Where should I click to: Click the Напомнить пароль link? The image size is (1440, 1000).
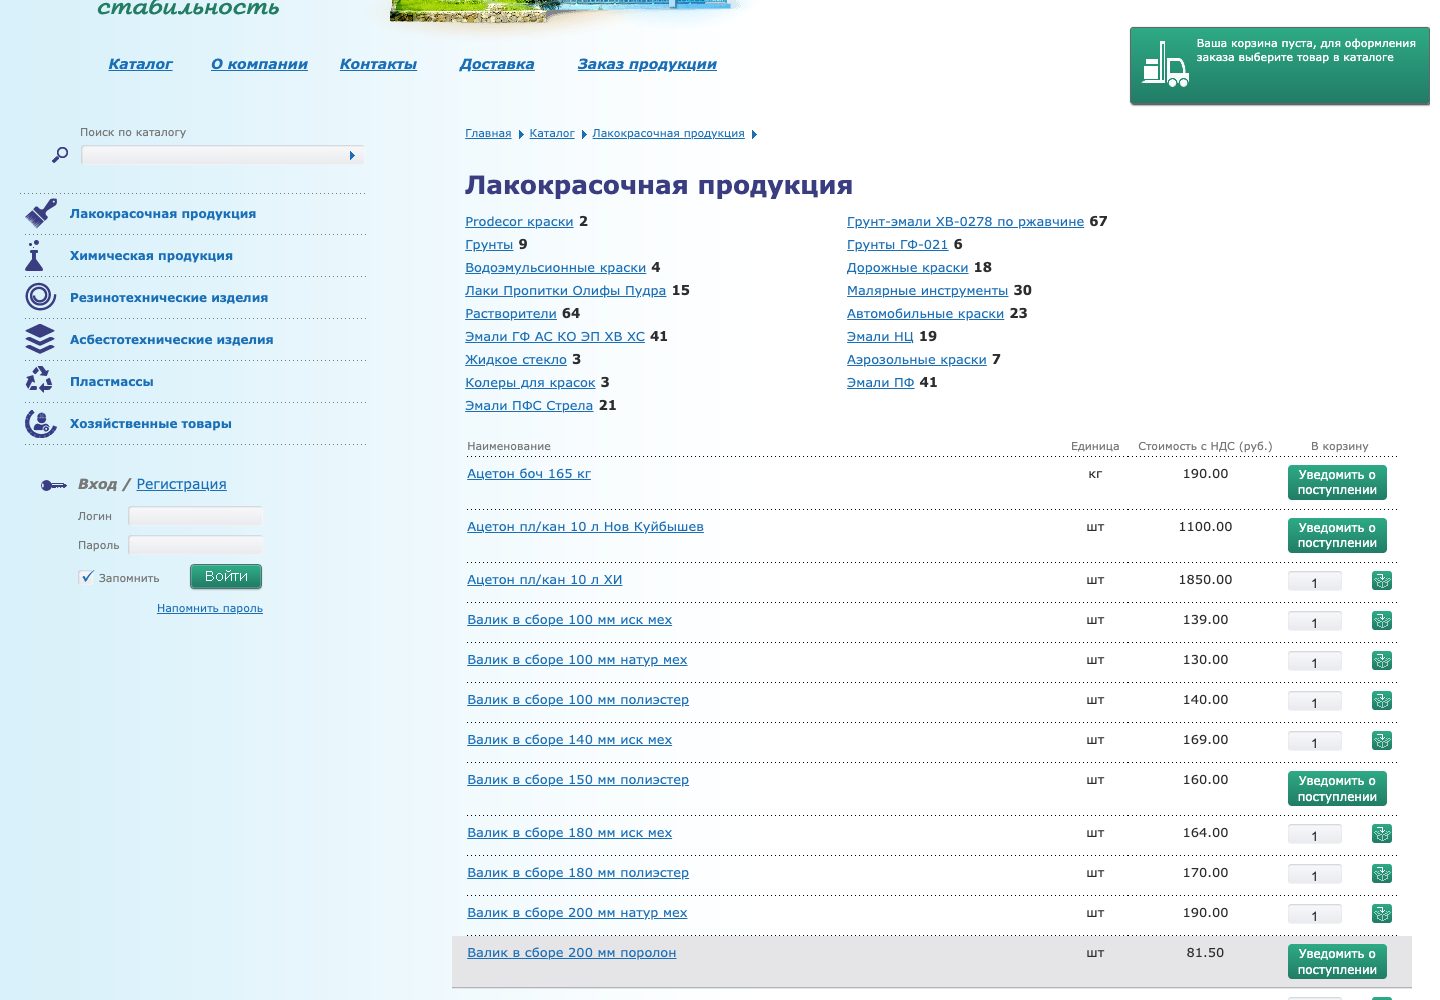click(x=210, y=608)
